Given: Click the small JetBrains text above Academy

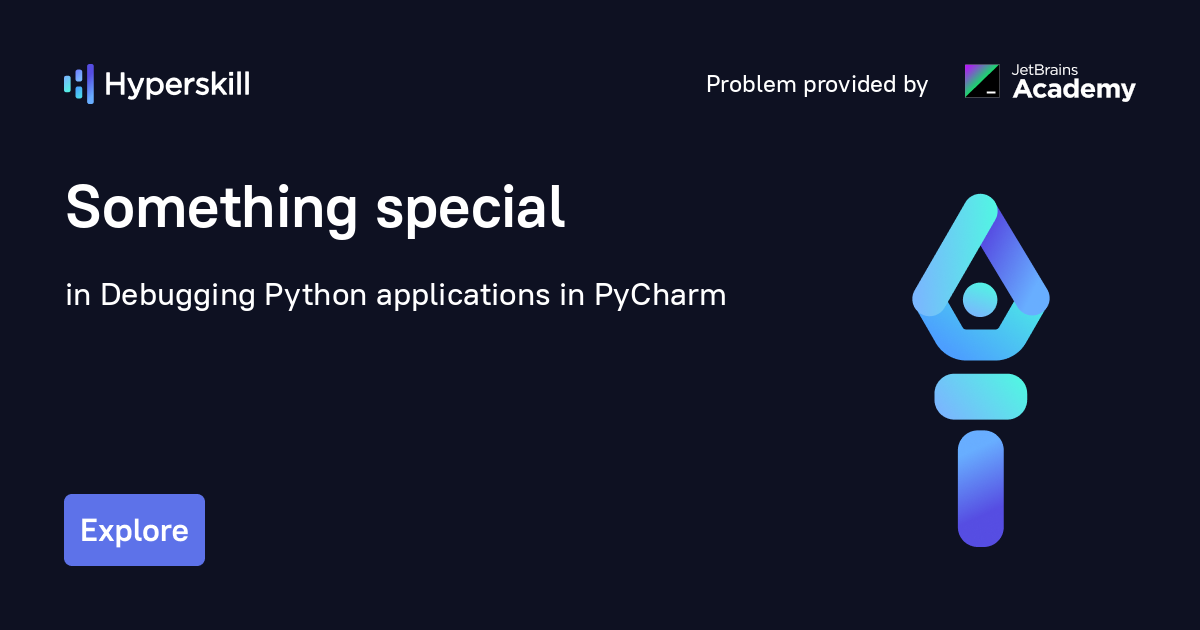Looking at the screenshot, I should (1044, 70).
